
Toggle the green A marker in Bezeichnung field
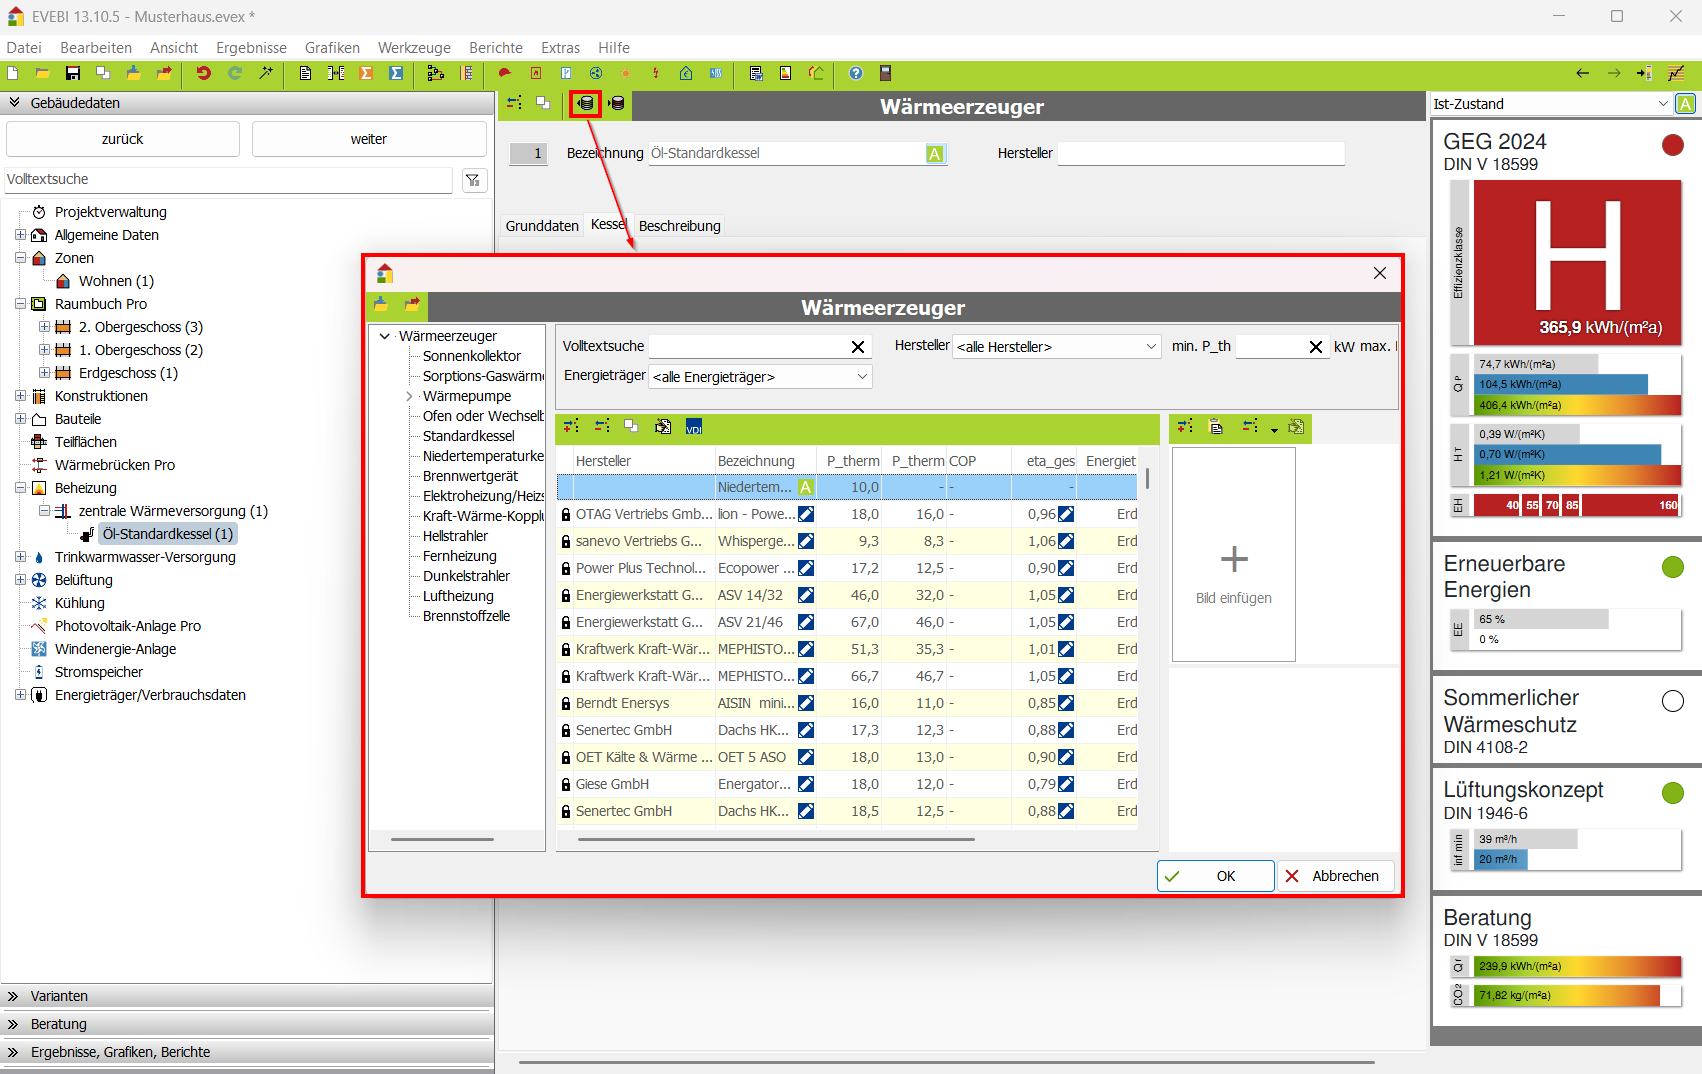(935, 154)
